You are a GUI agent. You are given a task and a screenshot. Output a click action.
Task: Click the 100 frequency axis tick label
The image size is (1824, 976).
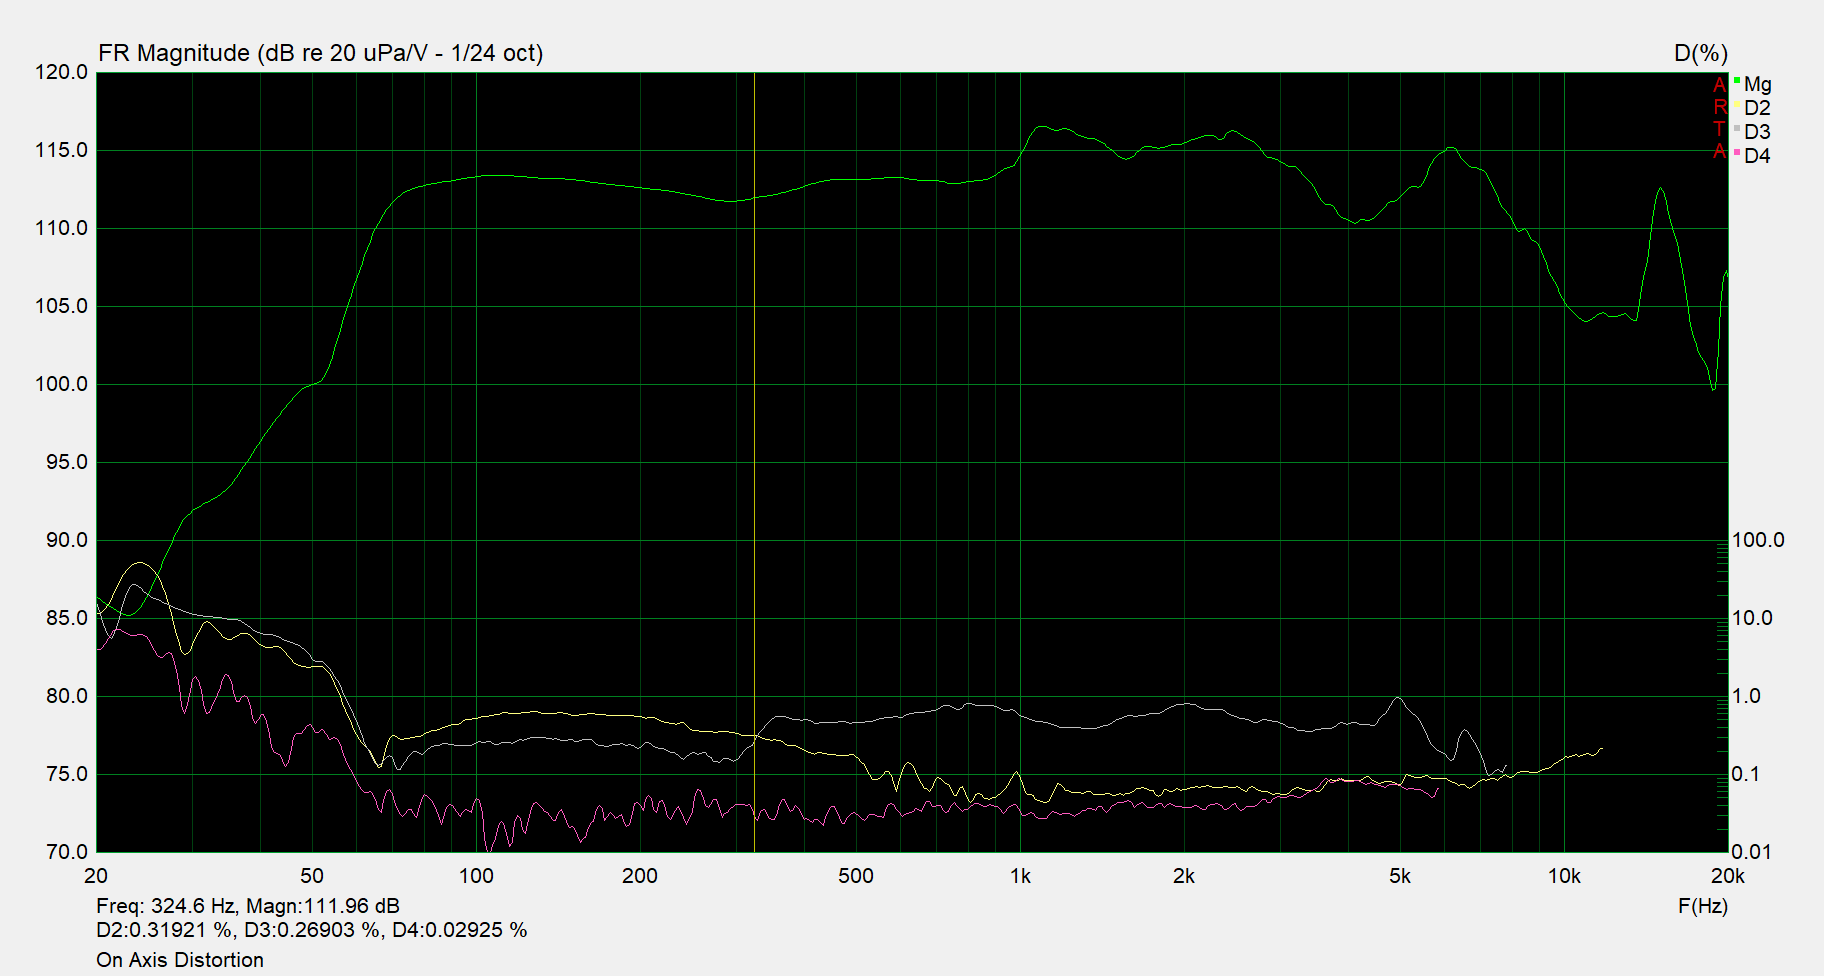coord(476,876)
